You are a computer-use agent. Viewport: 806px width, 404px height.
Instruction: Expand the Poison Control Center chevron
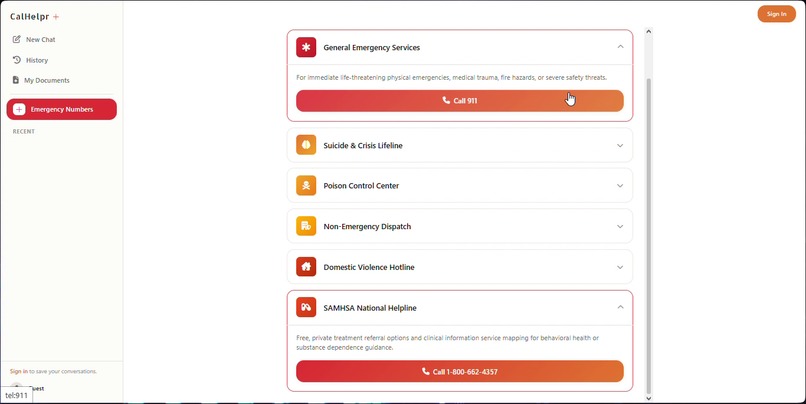[x=620, y=186]
